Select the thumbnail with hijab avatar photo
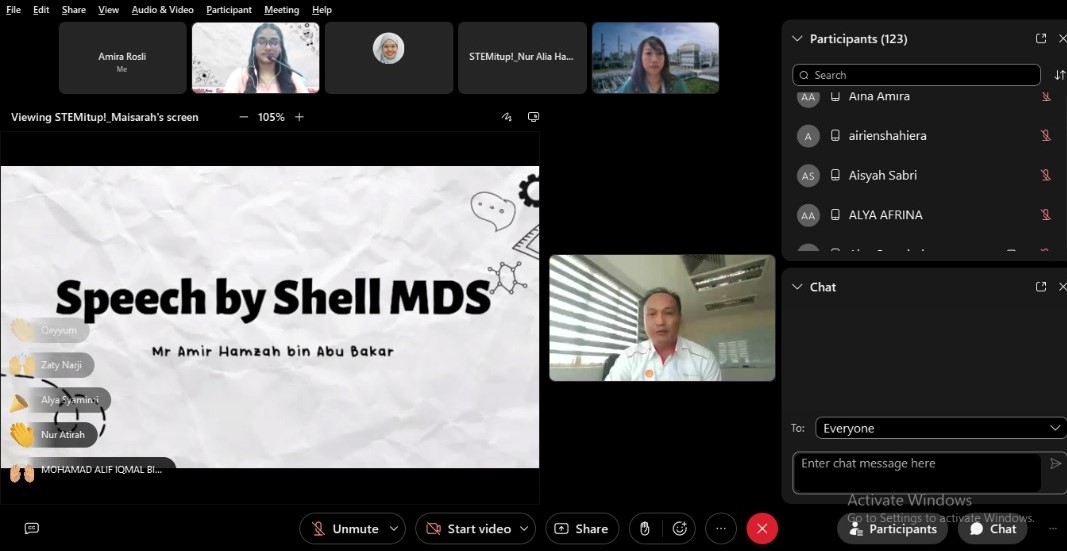Viewport: 1067px width, 551px height. 389,58
